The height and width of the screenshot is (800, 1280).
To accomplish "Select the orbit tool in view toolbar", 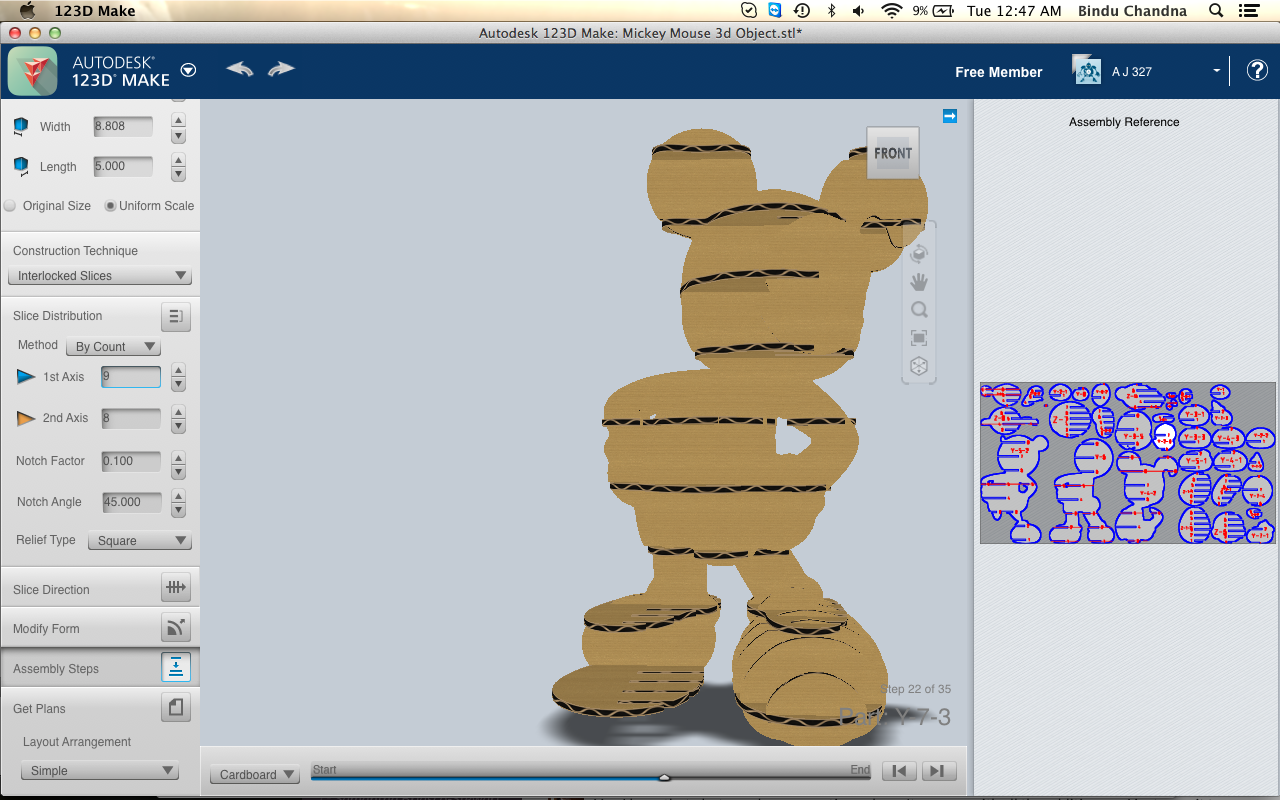I will click(x=919, y=254).
